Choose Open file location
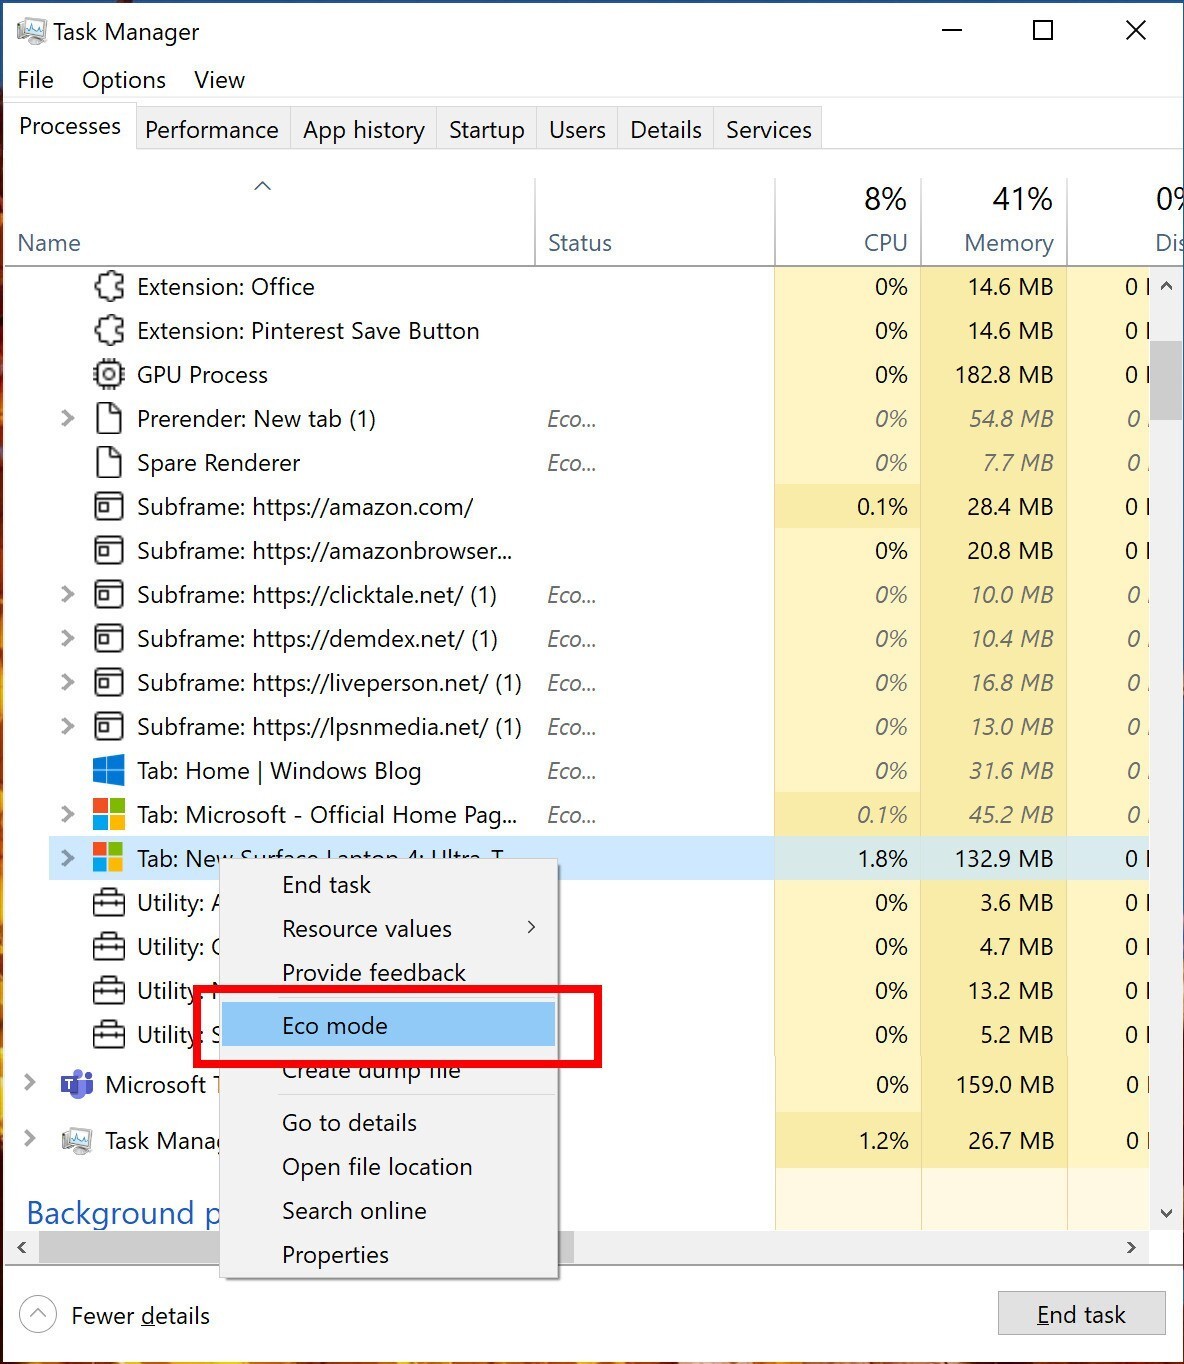This screenshot has height=1364, width=1184. tap(388, 1167)
